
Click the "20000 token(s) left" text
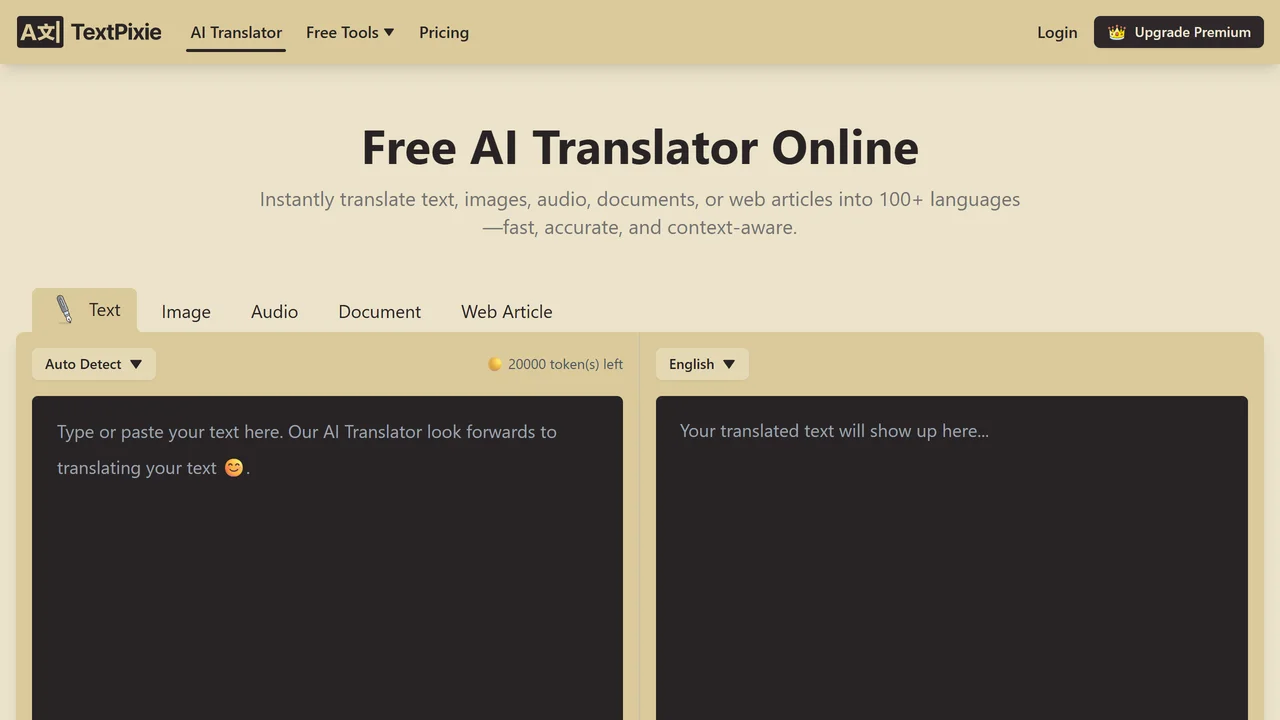tap(565, 364)
